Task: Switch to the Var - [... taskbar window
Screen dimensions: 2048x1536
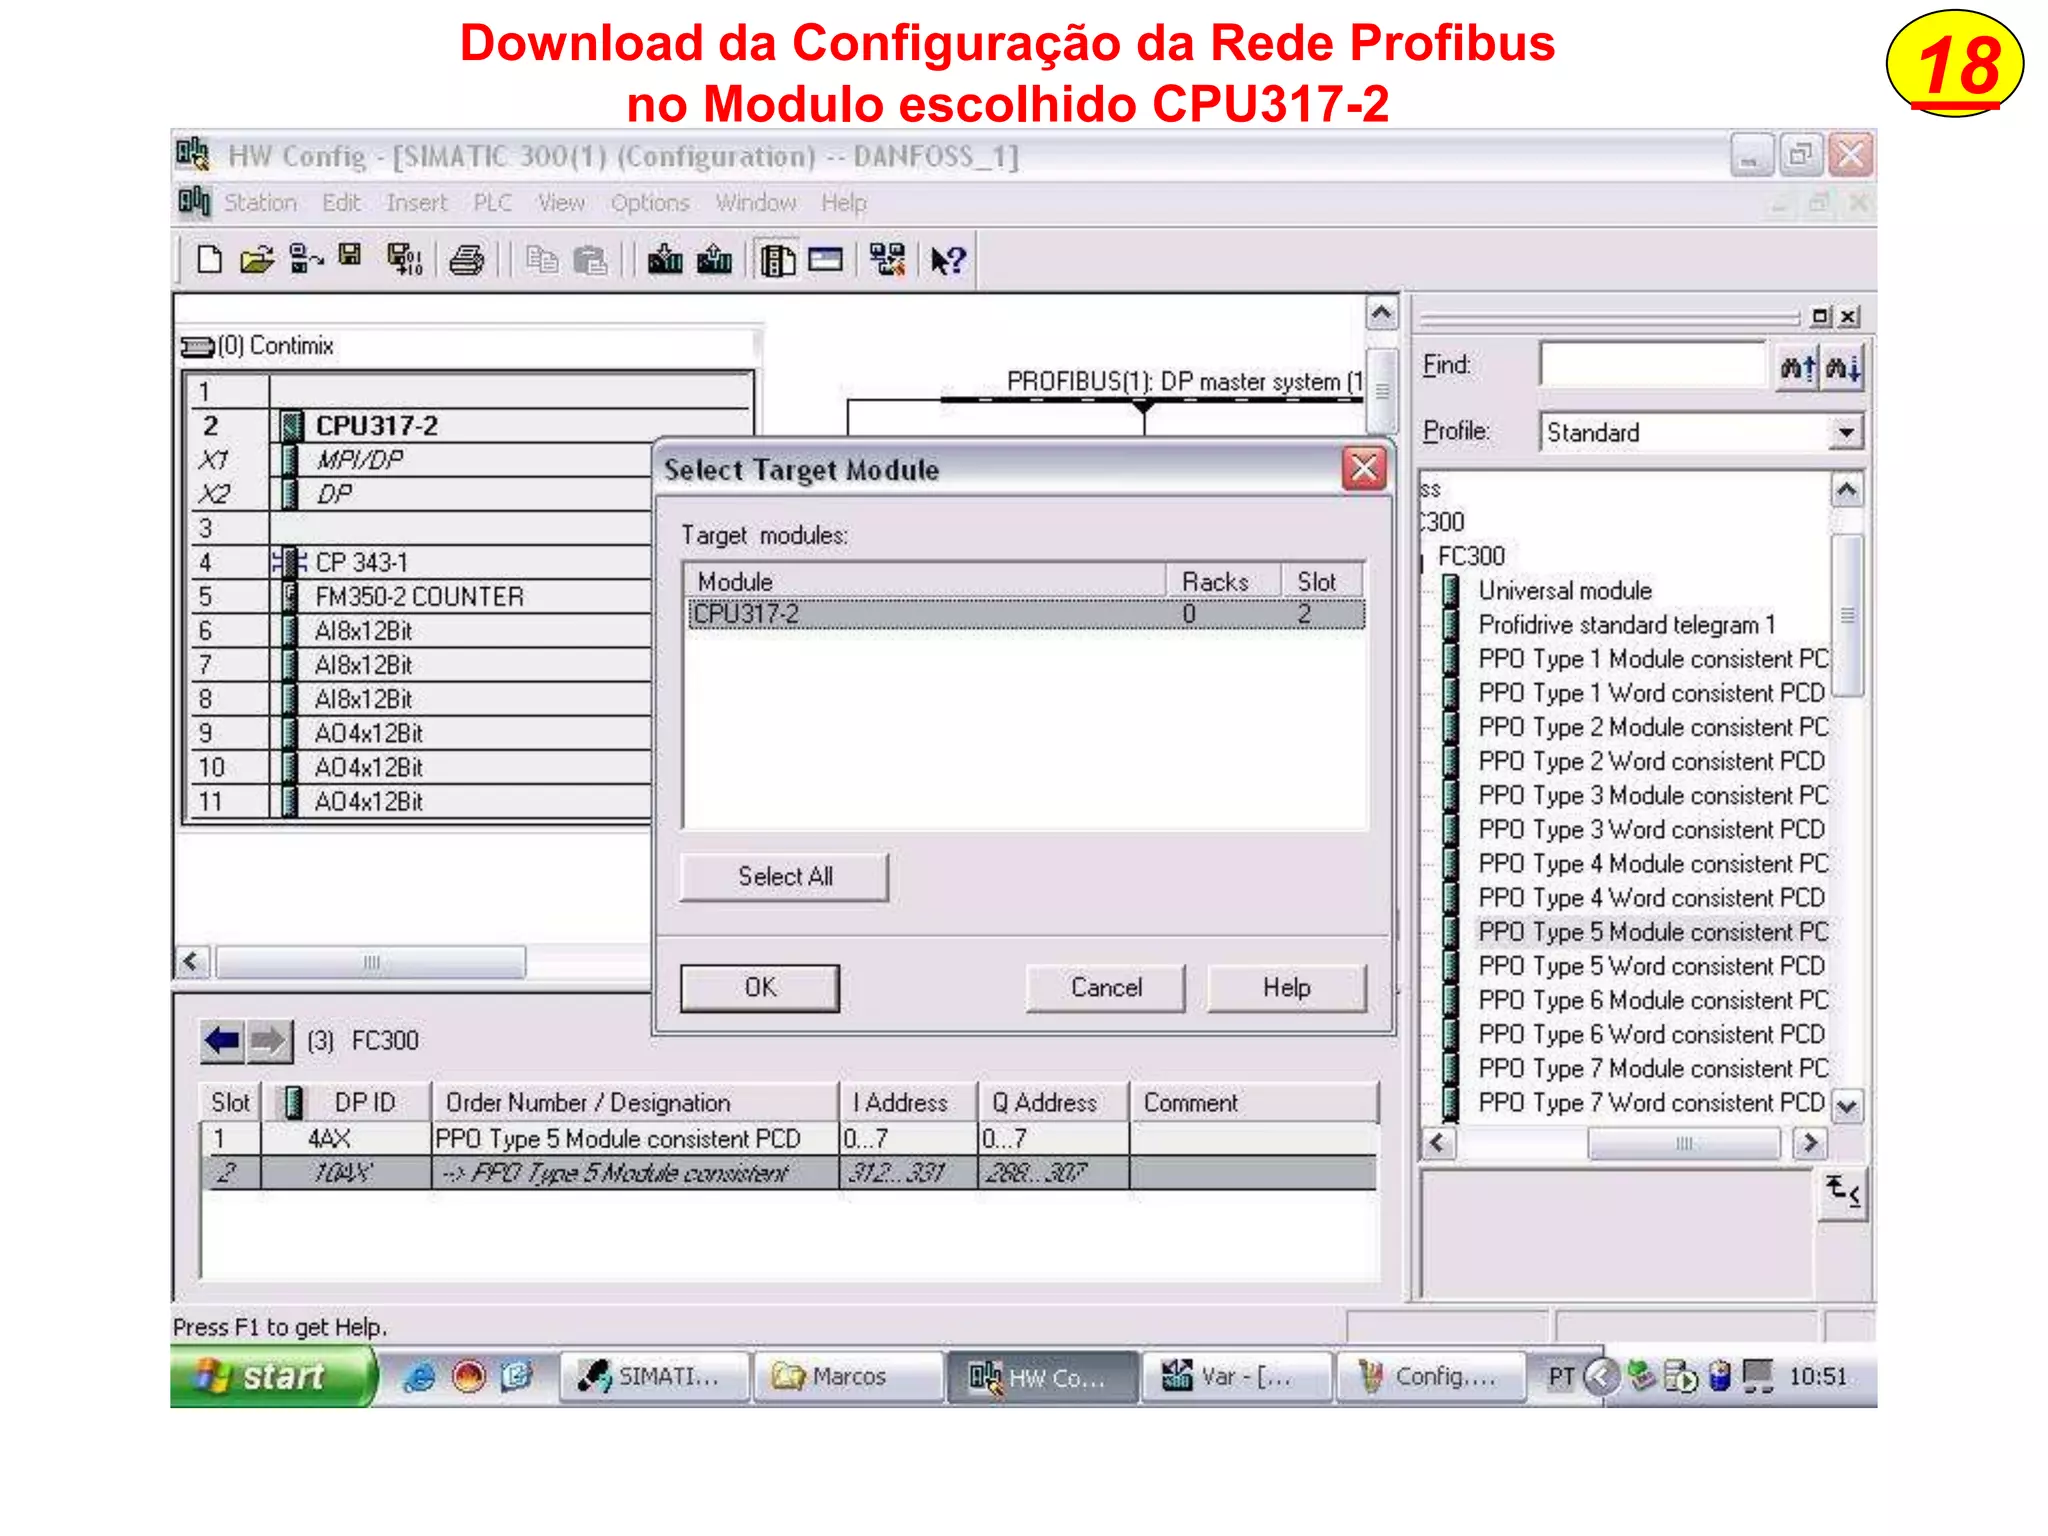Action: 1236,1377
